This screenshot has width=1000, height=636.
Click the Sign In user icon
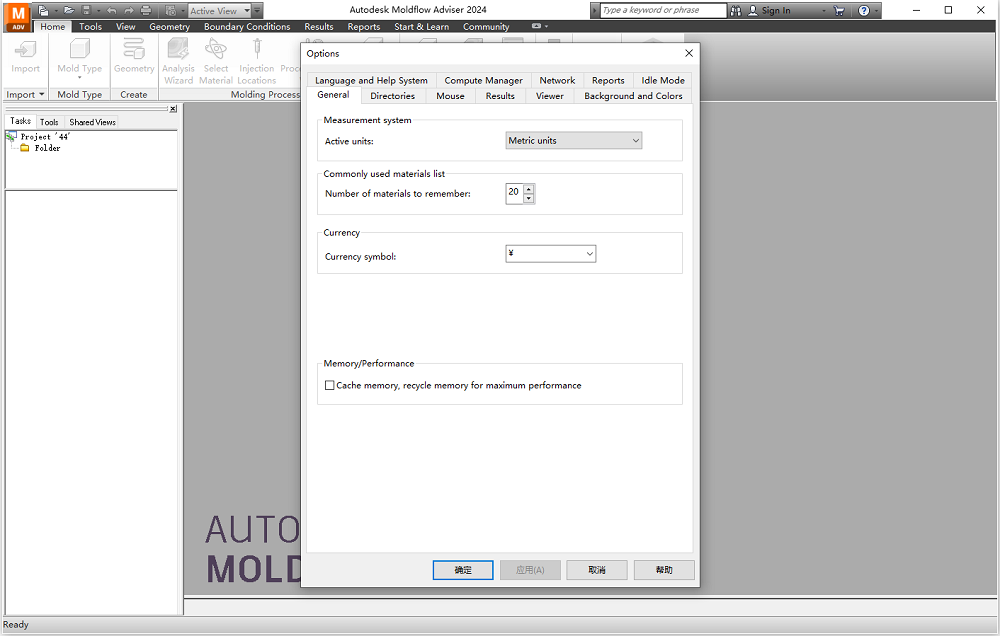[x=753, y=11]
